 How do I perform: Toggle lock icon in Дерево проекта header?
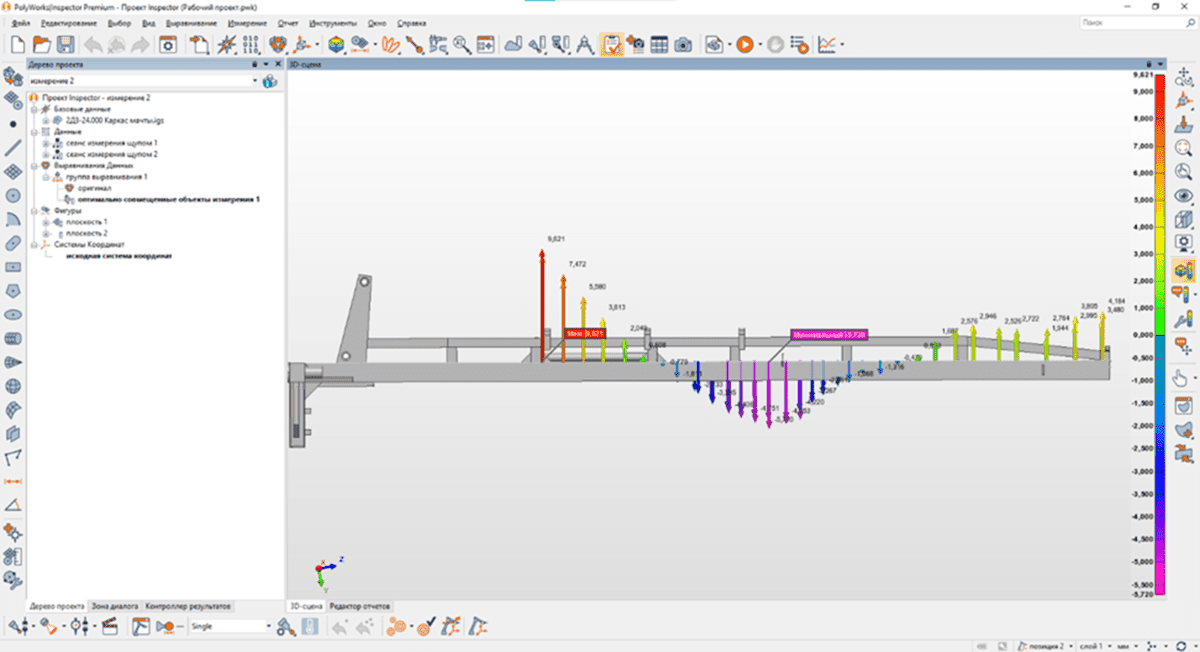coord(255,63)
